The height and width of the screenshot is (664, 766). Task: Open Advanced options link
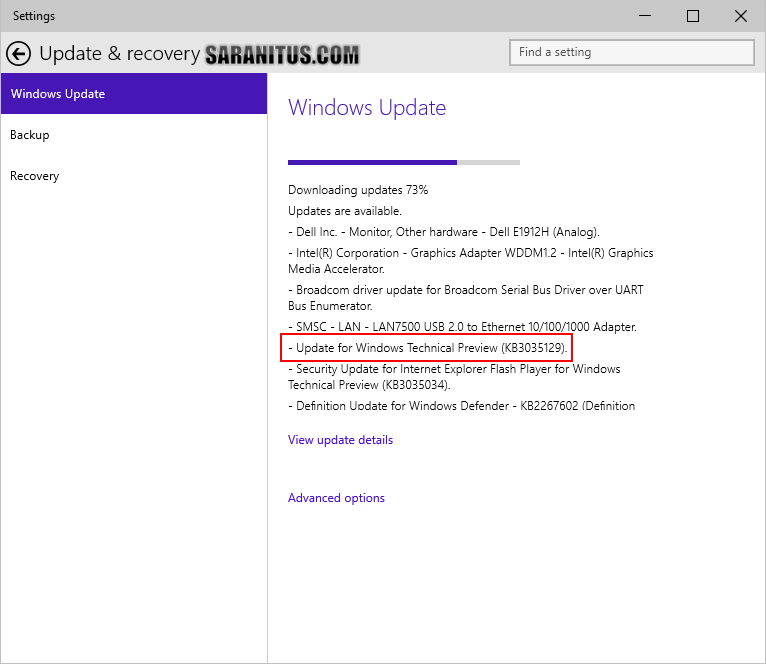pos(336,498)
